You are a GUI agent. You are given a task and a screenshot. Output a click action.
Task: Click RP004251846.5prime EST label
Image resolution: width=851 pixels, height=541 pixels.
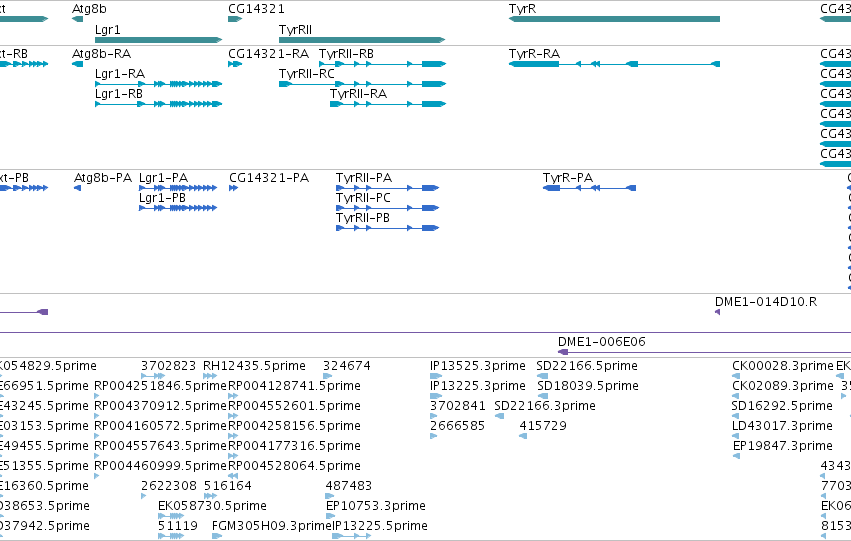pos(160,386)
